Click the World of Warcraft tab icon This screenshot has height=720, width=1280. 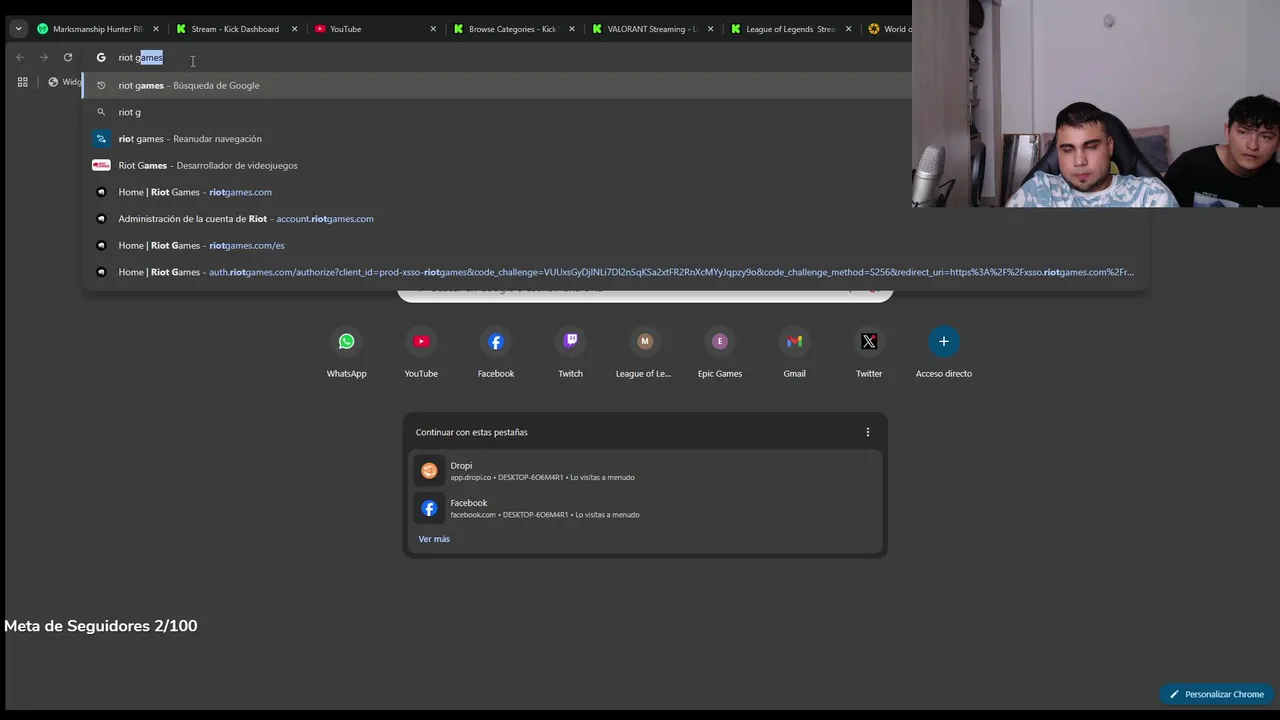point(874,29)
